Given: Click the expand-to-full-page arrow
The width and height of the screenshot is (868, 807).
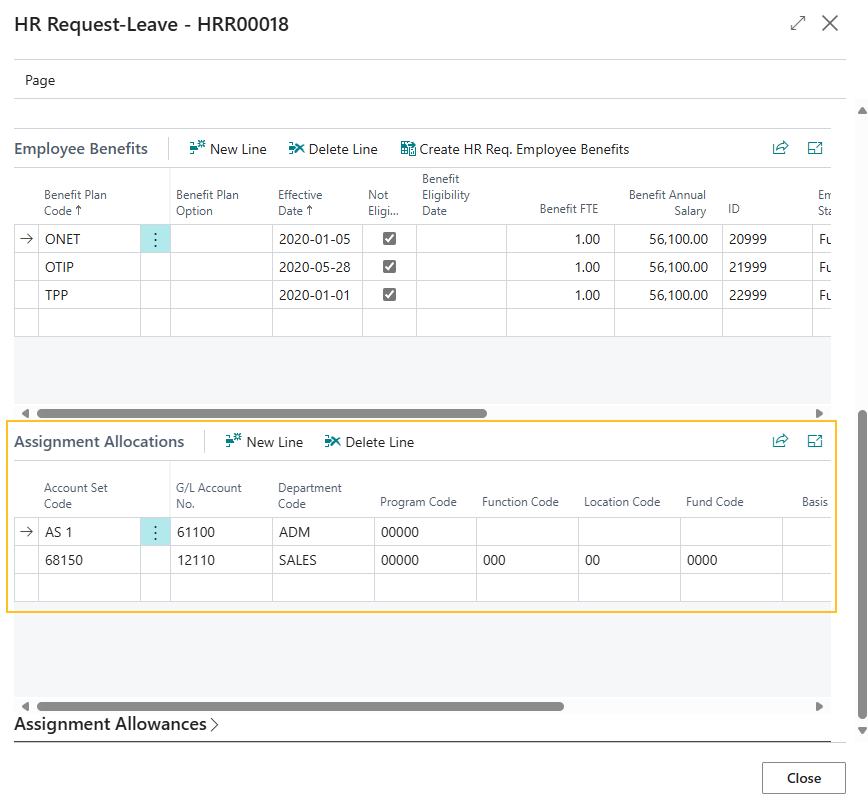Looking at the screenshot, I should point(797,23).
